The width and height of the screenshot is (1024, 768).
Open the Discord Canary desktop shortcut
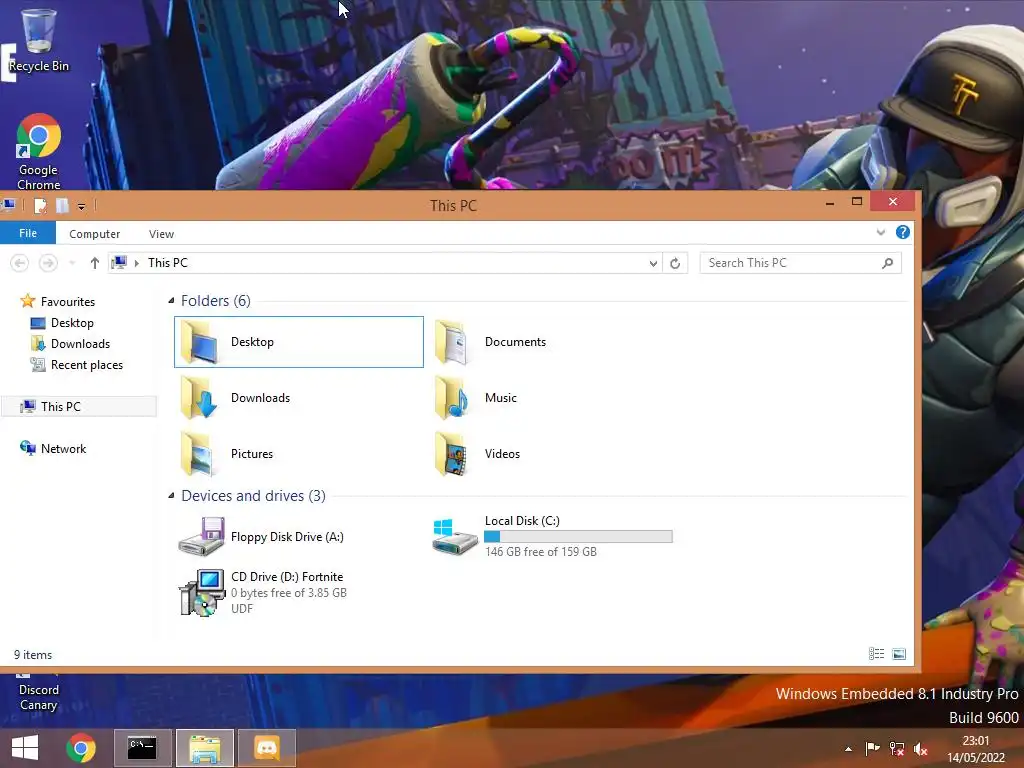coord(39,692)
